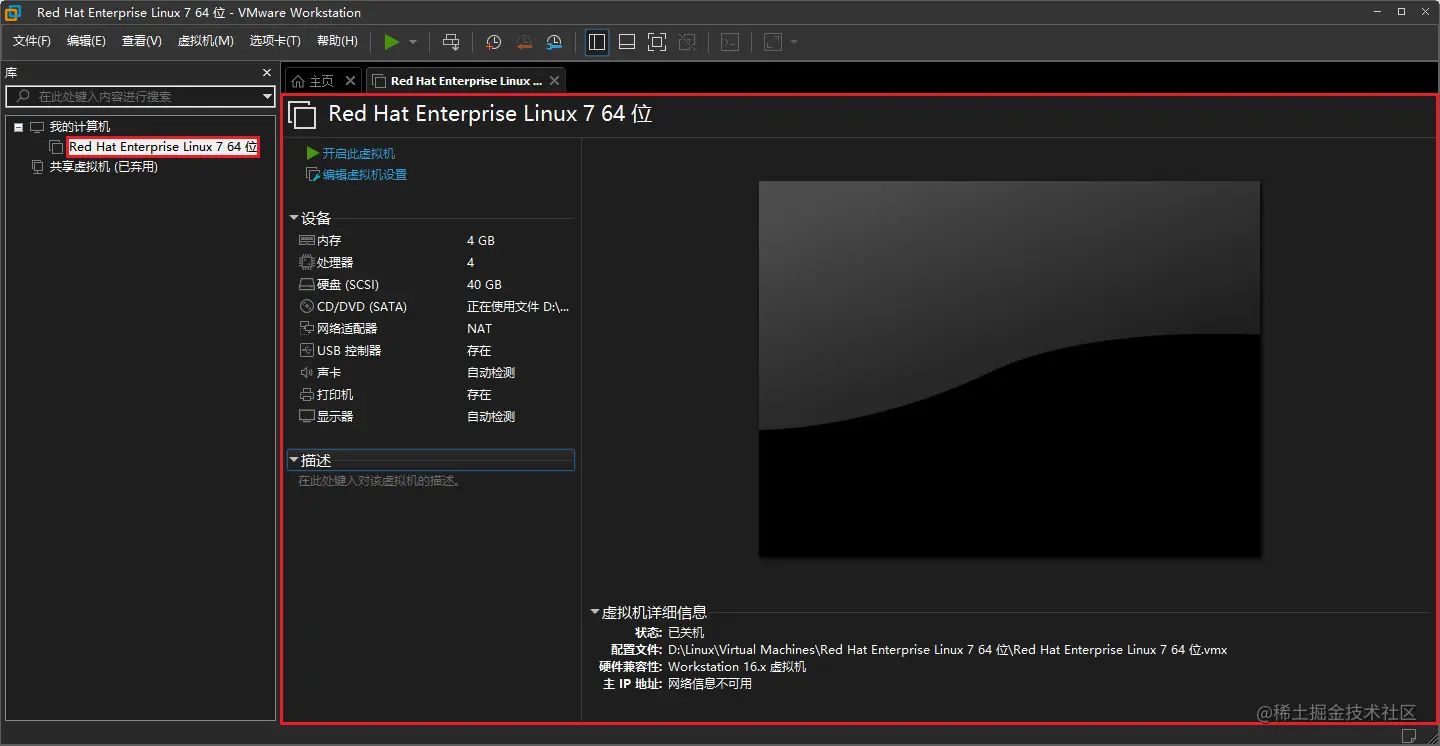1440x746 pixels.
Task: Click the revert snapshot toolbar icon
Action: (523, 42)
